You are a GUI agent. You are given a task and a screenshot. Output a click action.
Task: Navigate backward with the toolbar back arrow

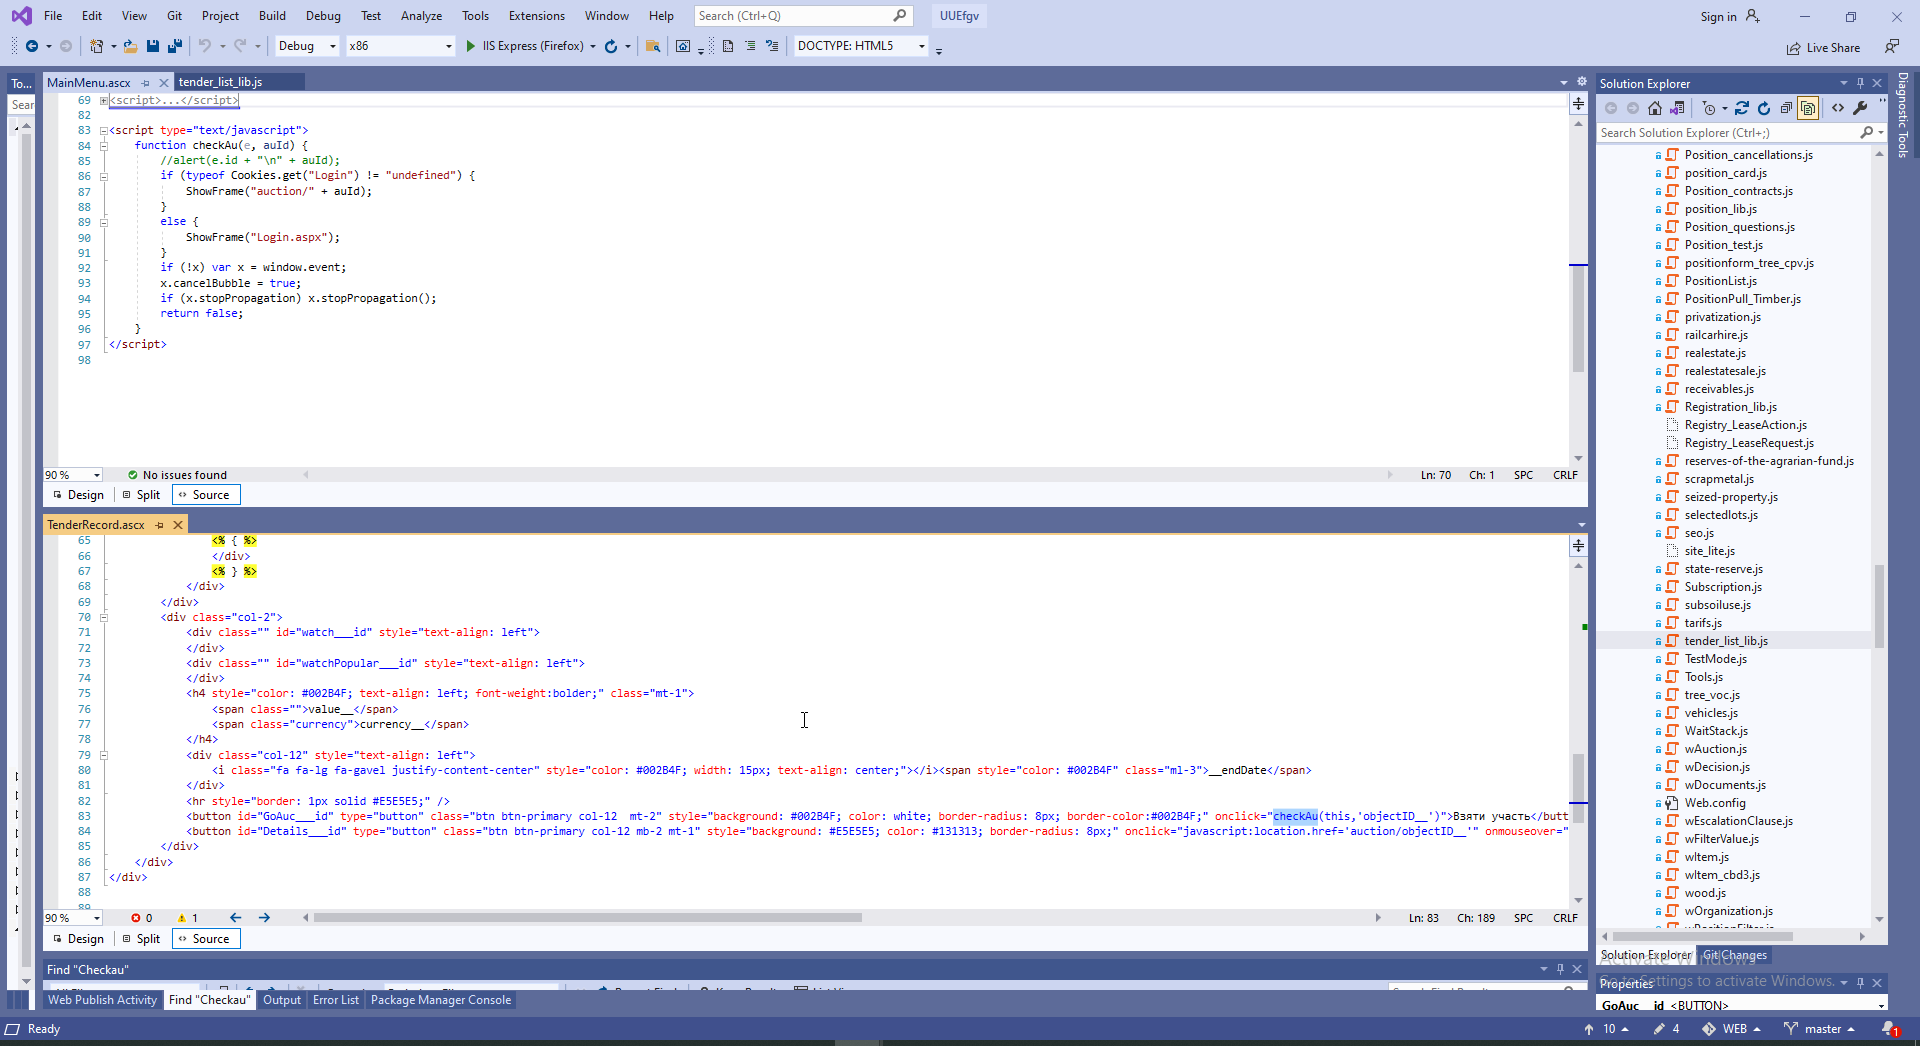(x=32, y=46)
